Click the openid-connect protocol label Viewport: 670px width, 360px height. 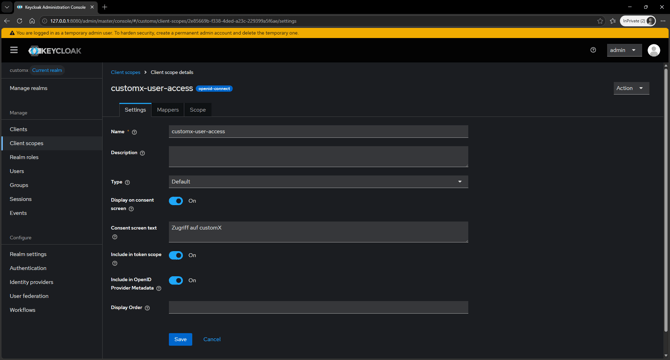(214, 89)
